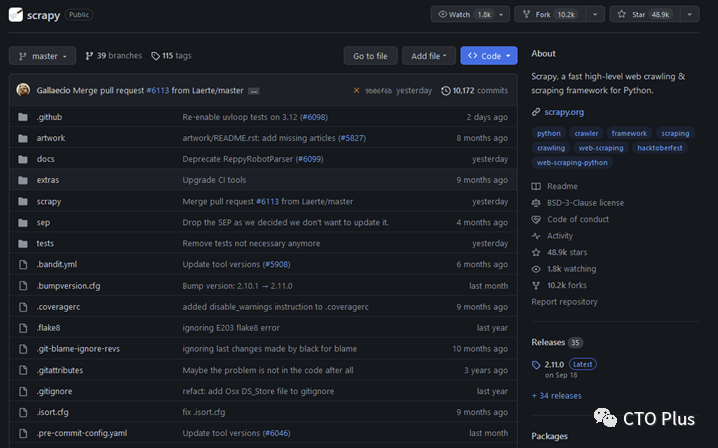Click file icon next to .flake8

(23, 328)
